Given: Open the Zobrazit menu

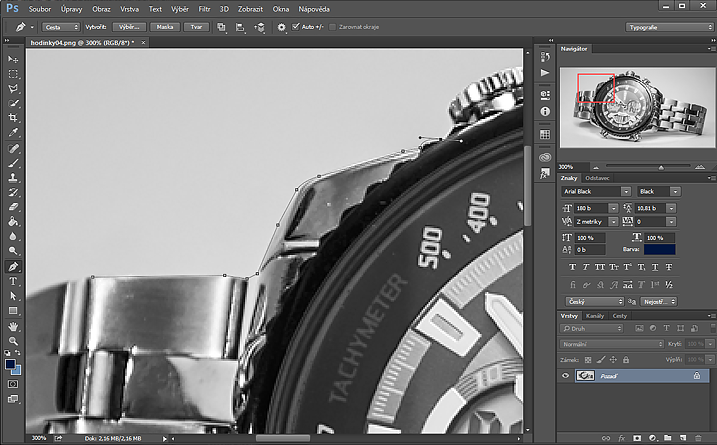Looking at the screenshot, I should pyautogui.click(x=250, y=9).
